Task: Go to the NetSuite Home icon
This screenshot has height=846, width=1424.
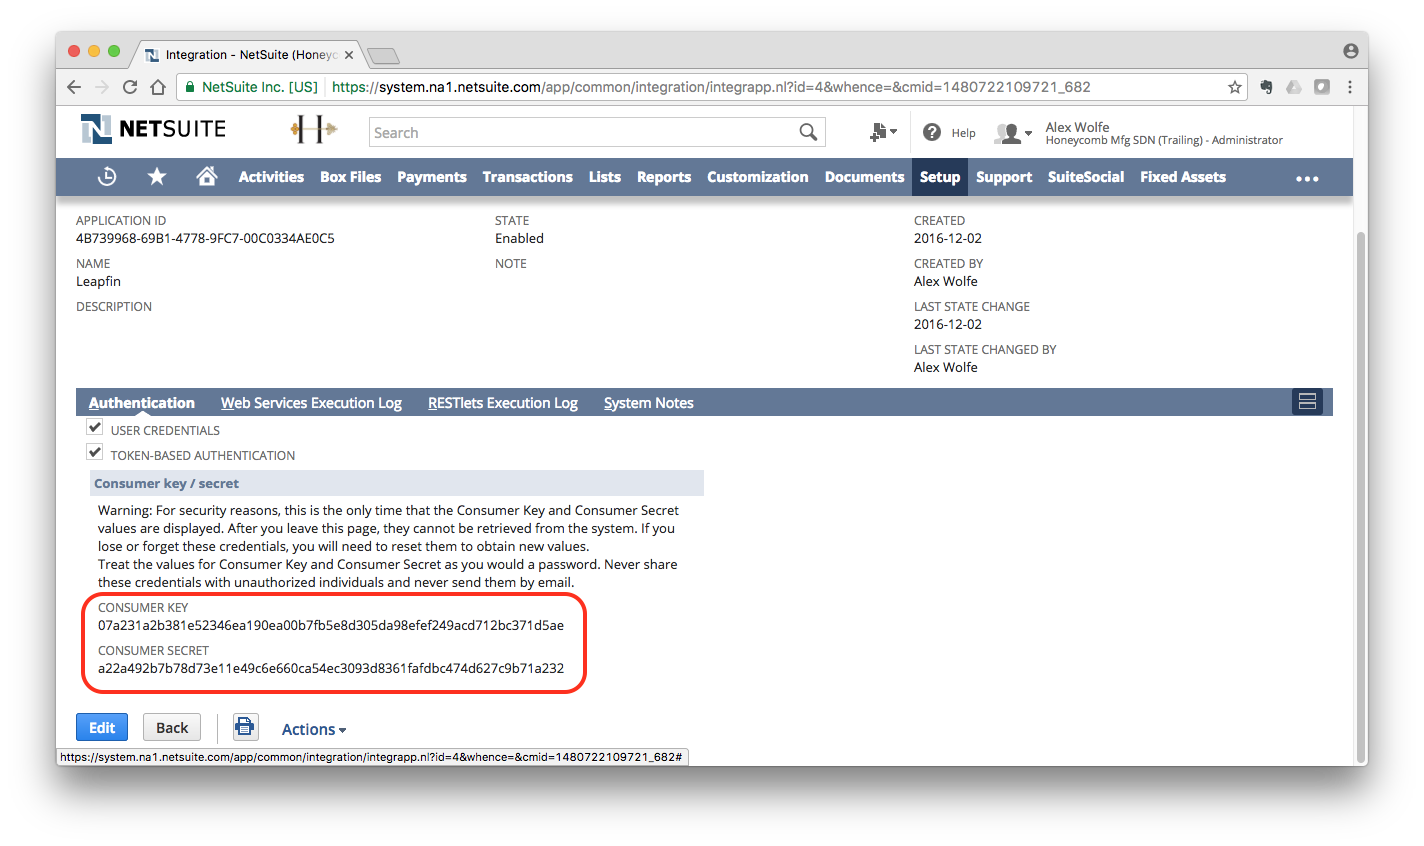Action: (207, 177)
